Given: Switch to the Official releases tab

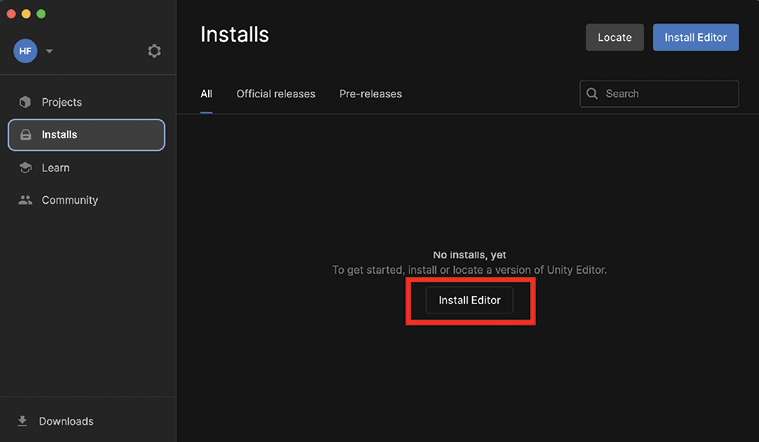Looking at the screenshot, I should [275, 94].
